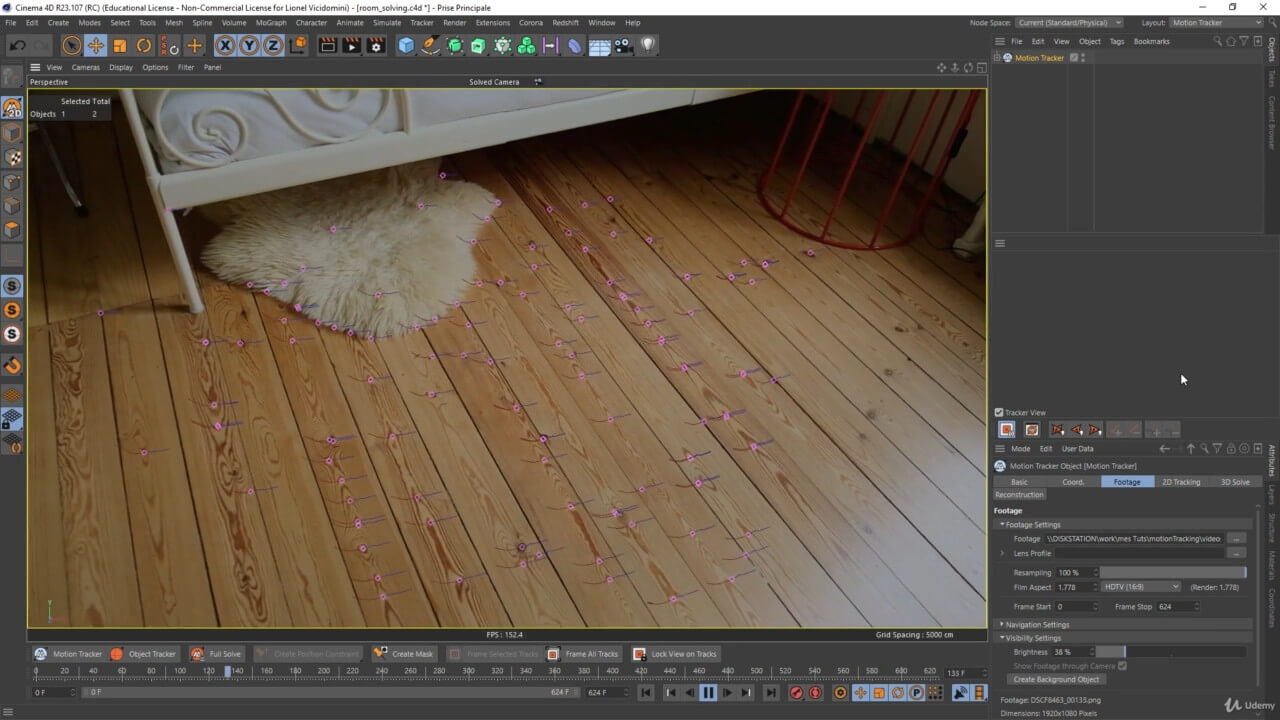The height and width of the screenshot is (720, 1280).
Task: Uncheck the Tracker View checkbox
Action: tap(999, 412)
